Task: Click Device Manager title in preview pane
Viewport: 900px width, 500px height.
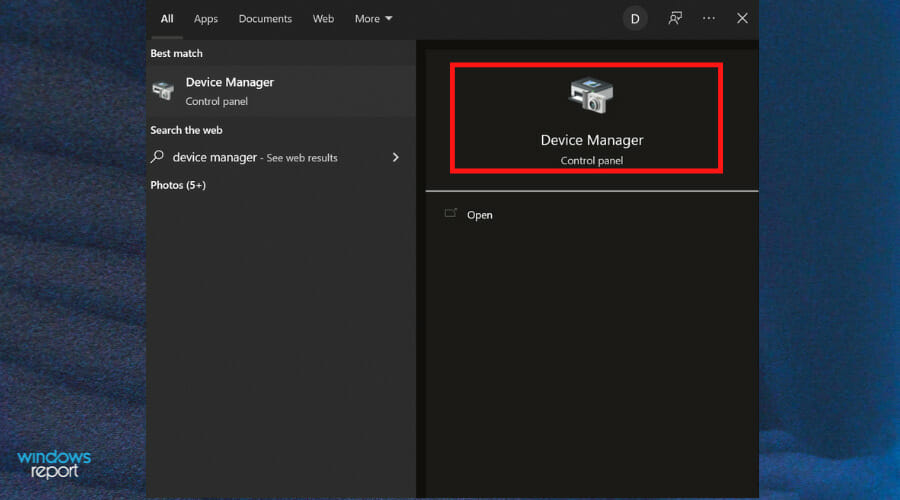Action: click(592, 140)
